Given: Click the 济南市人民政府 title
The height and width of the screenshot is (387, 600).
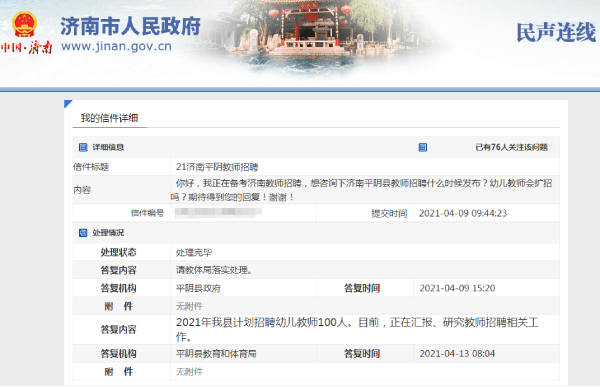Looking at the screenshot, I should [x=130, y=26].
